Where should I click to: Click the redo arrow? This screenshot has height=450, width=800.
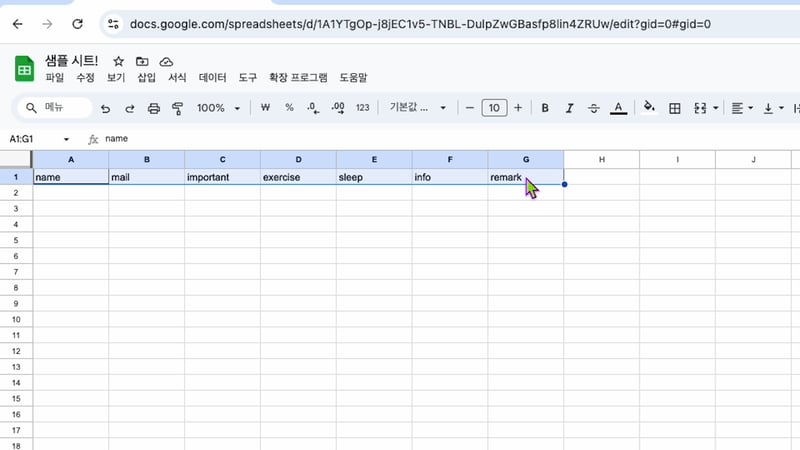point(130,108)
